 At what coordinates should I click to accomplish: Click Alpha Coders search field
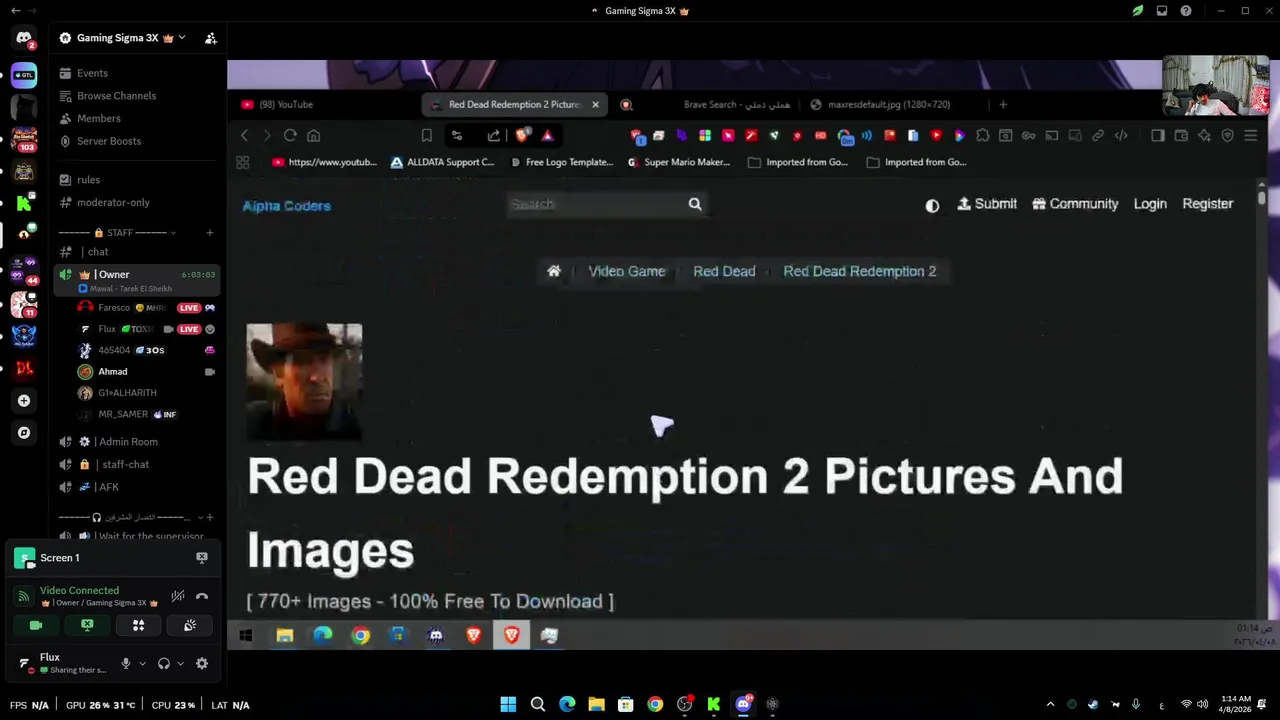pos(595,204)
